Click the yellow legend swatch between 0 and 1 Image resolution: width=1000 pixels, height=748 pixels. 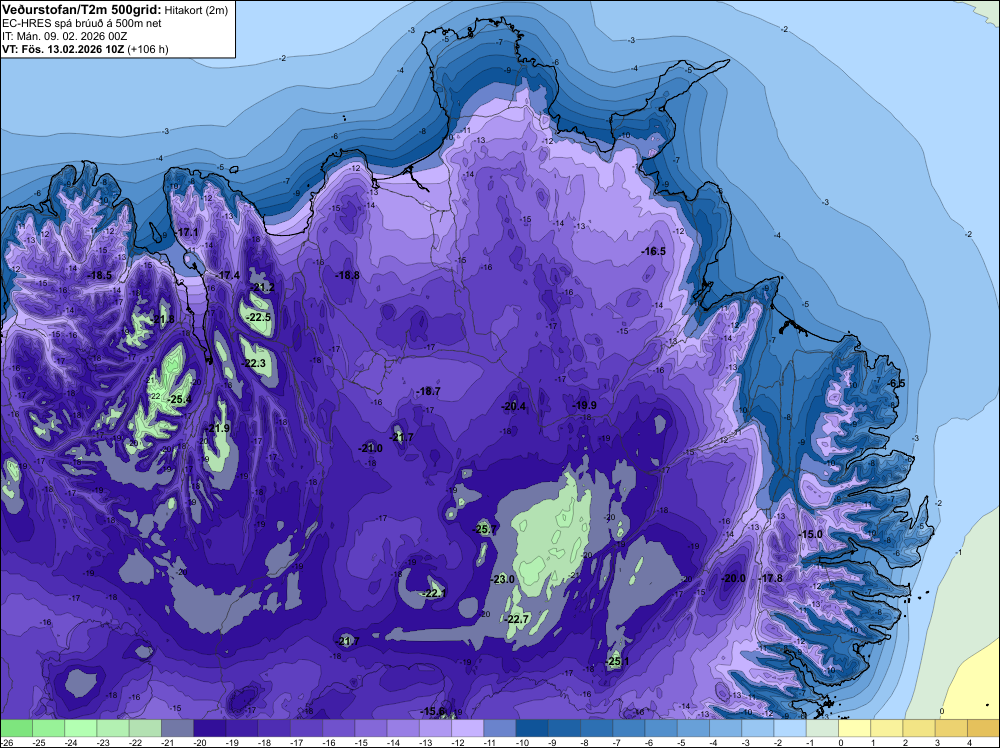click(x=854, y=728)
